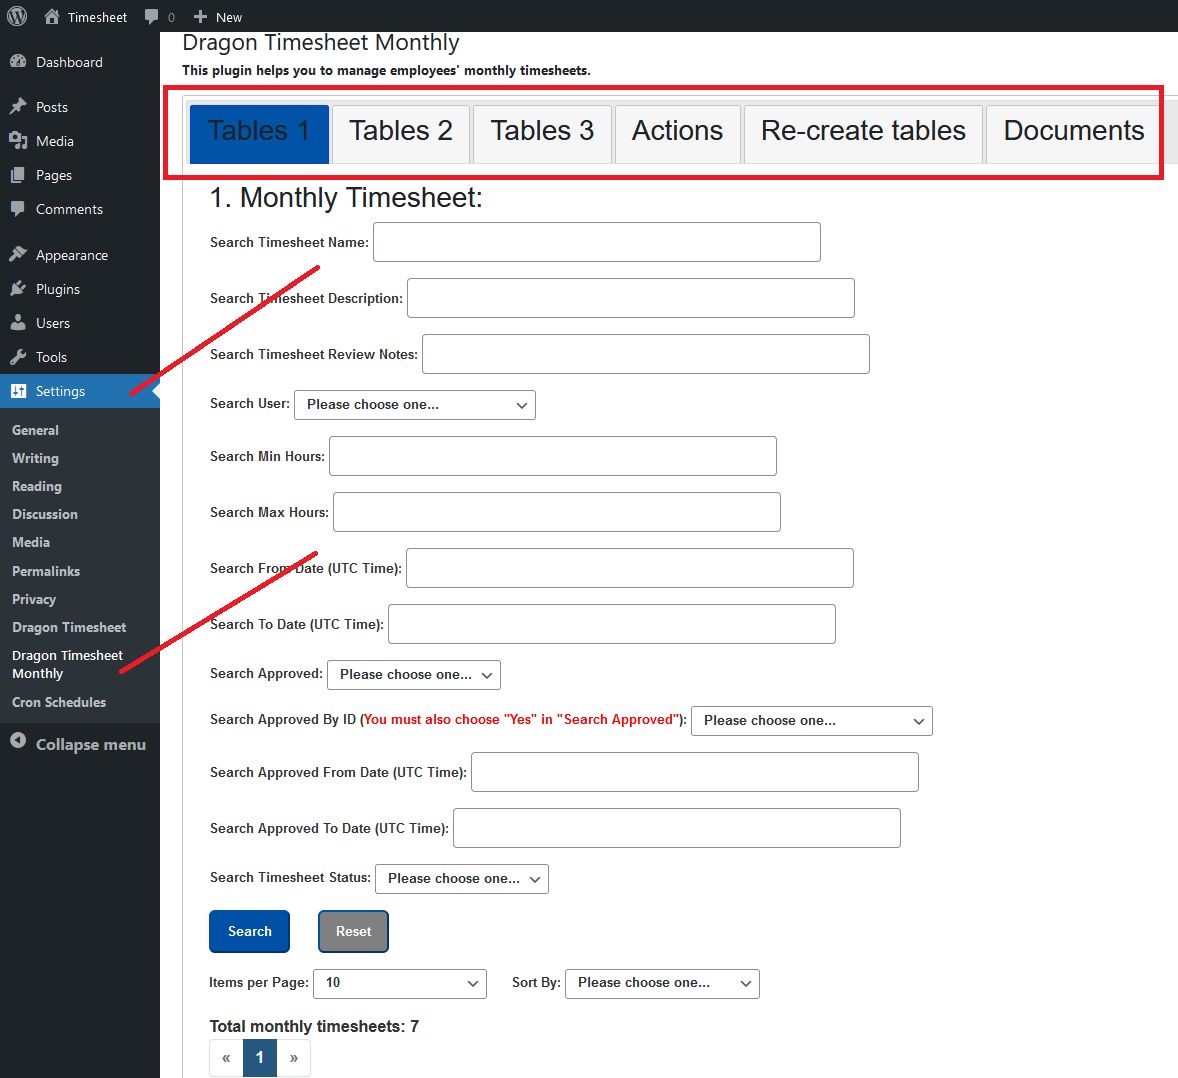Click the Tools wrench icon
The height and width of the screenshot is (1078, 1178).
pyautogui.click(x=18, y=357)
